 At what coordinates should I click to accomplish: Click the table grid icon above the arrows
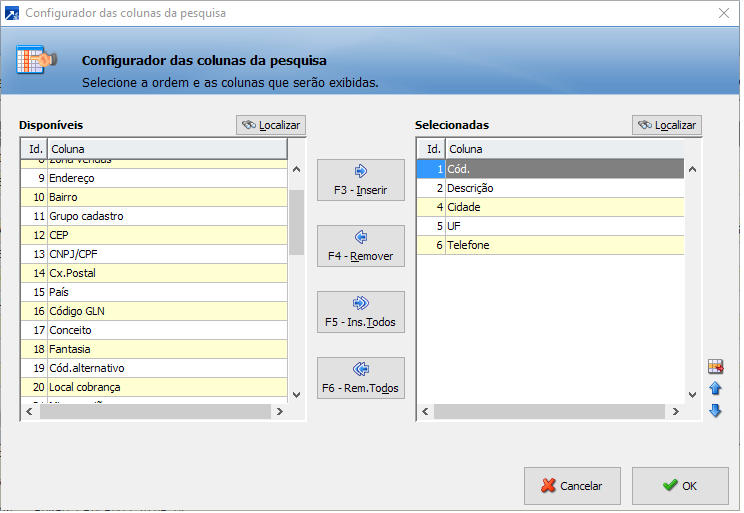715,367
